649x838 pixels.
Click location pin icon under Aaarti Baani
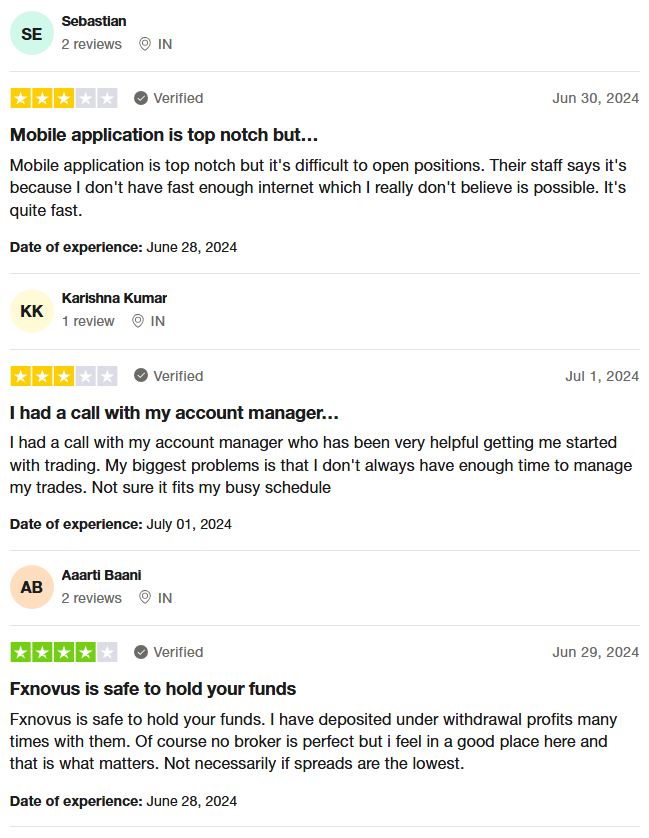tap(145, 598)
